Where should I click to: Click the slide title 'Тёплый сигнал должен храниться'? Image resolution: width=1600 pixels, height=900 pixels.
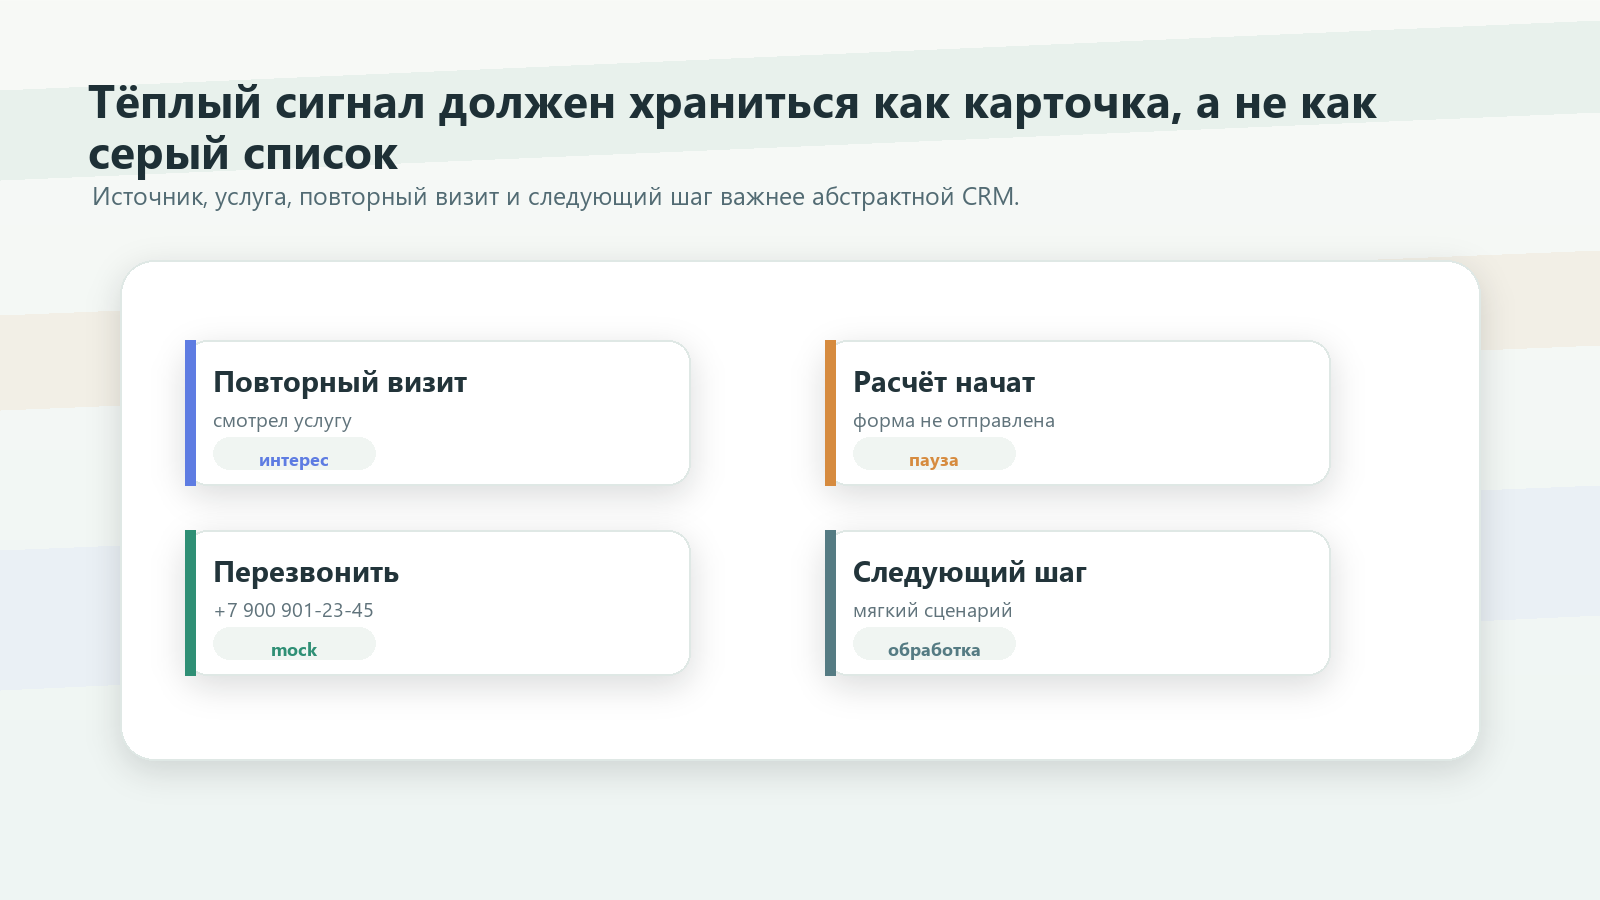[x=732, y=128]
